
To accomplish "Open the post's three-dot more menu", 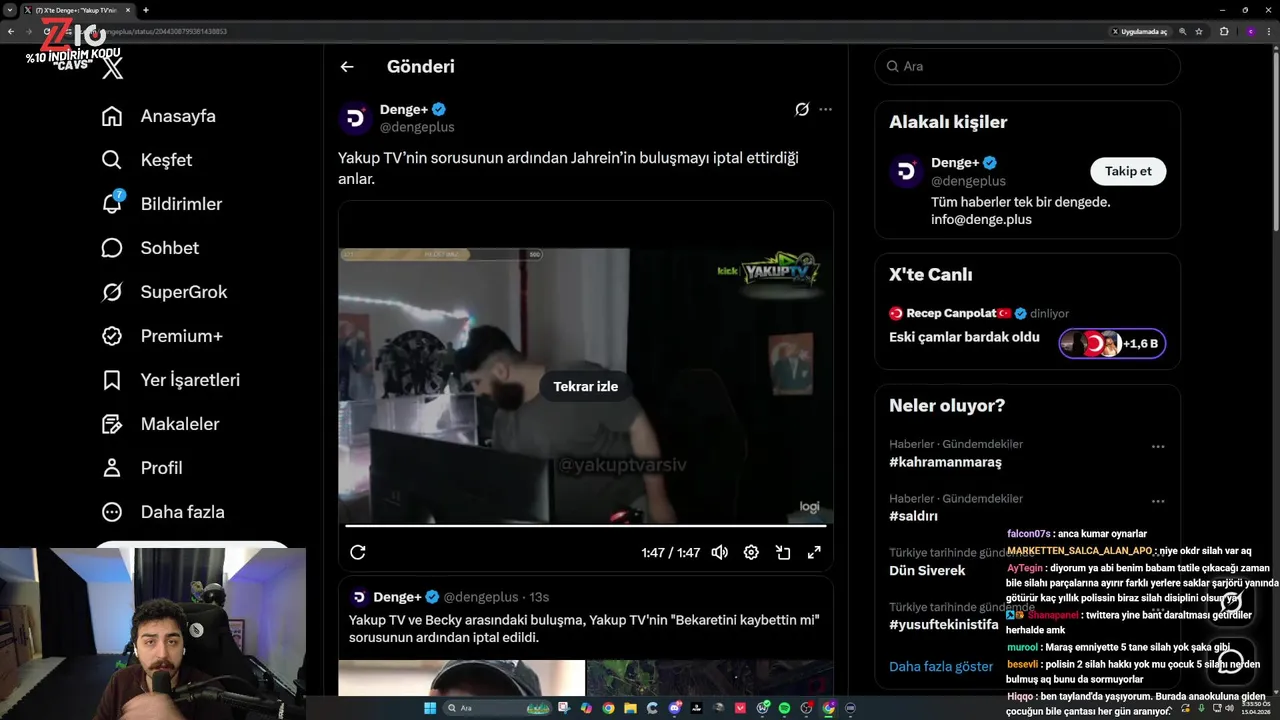I will coord(825,109).
